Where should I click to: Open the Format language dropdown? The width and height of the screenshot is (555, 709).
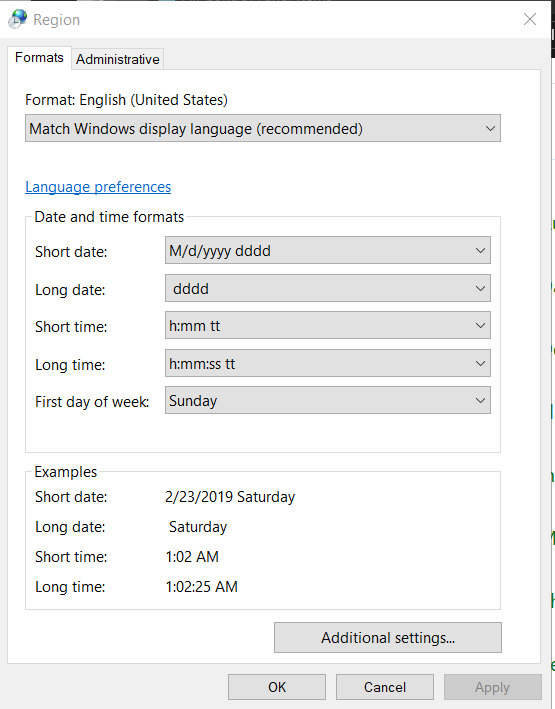tap(263, 128)
